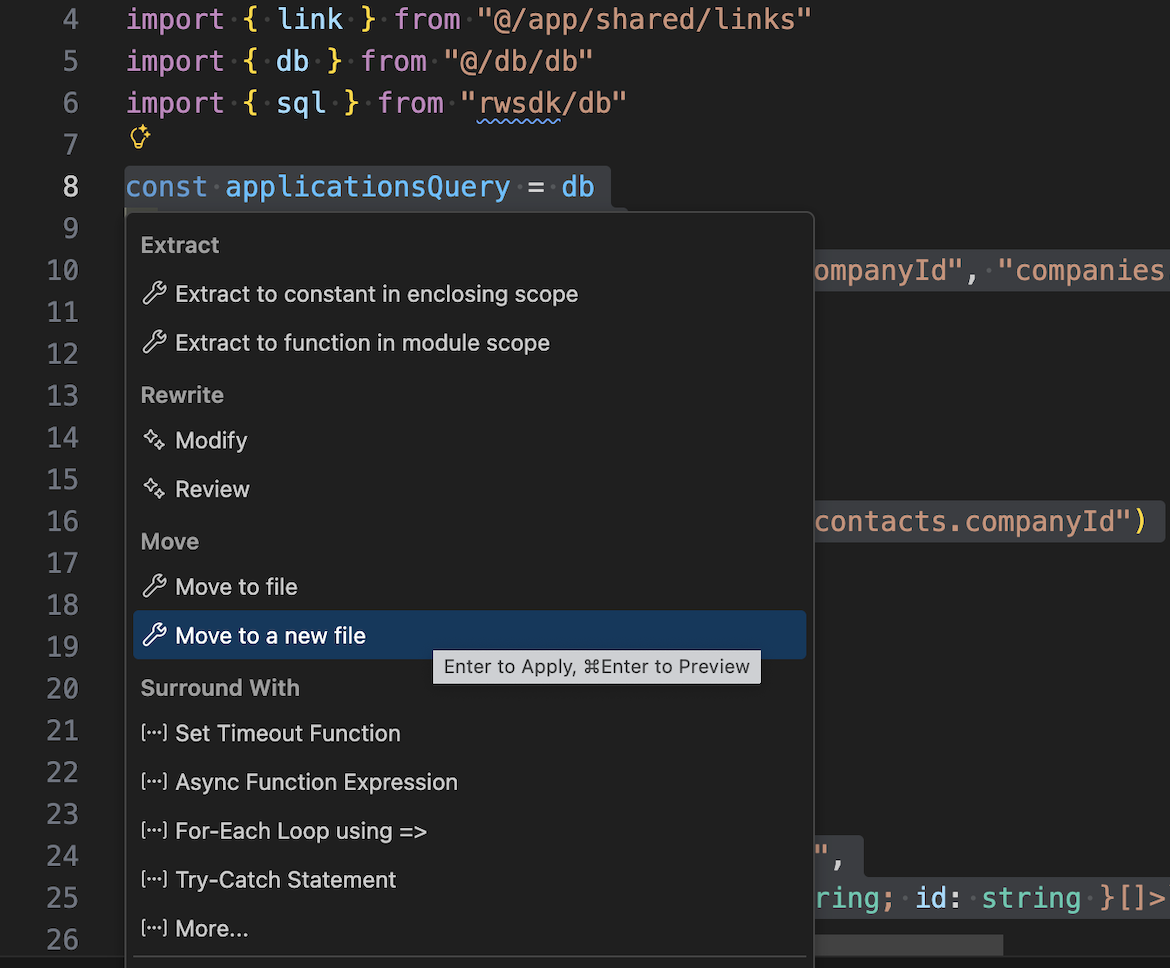The width and height of the screenshot is (1170, 968).
Task: Click the sparkle icon next to Modify
Action: coord(152,439)
